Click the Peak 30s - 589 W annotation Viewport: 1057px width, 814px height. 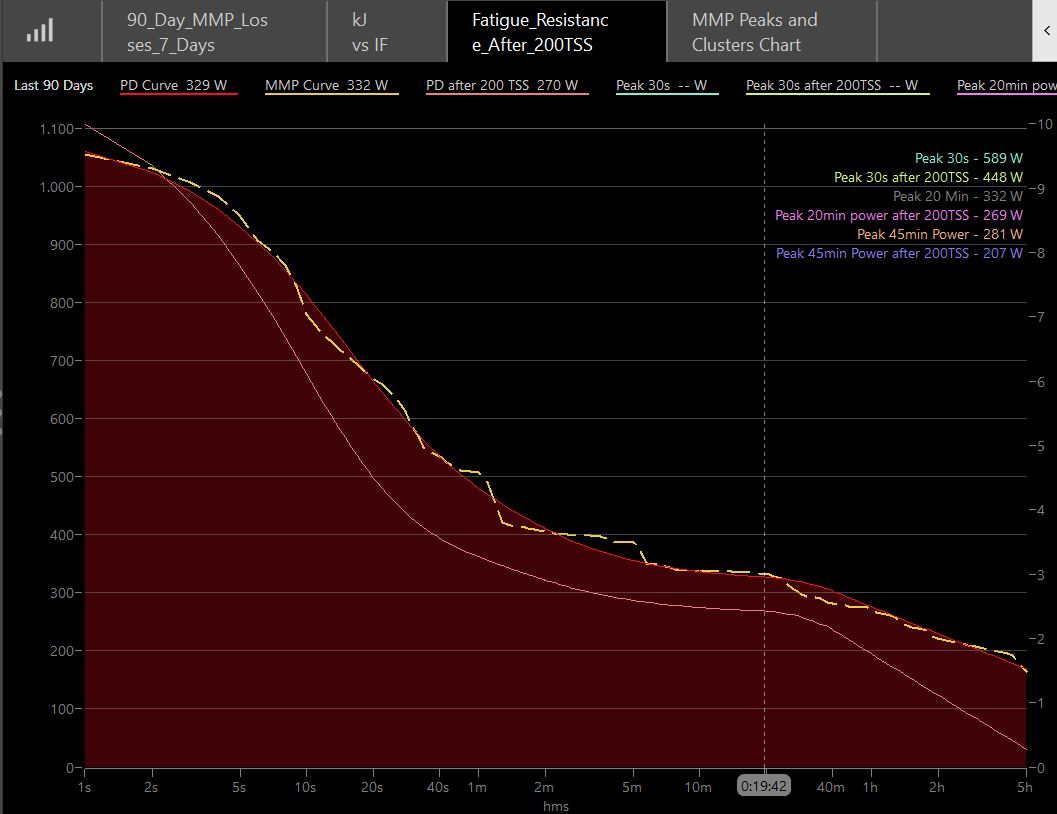coord(968,158)
